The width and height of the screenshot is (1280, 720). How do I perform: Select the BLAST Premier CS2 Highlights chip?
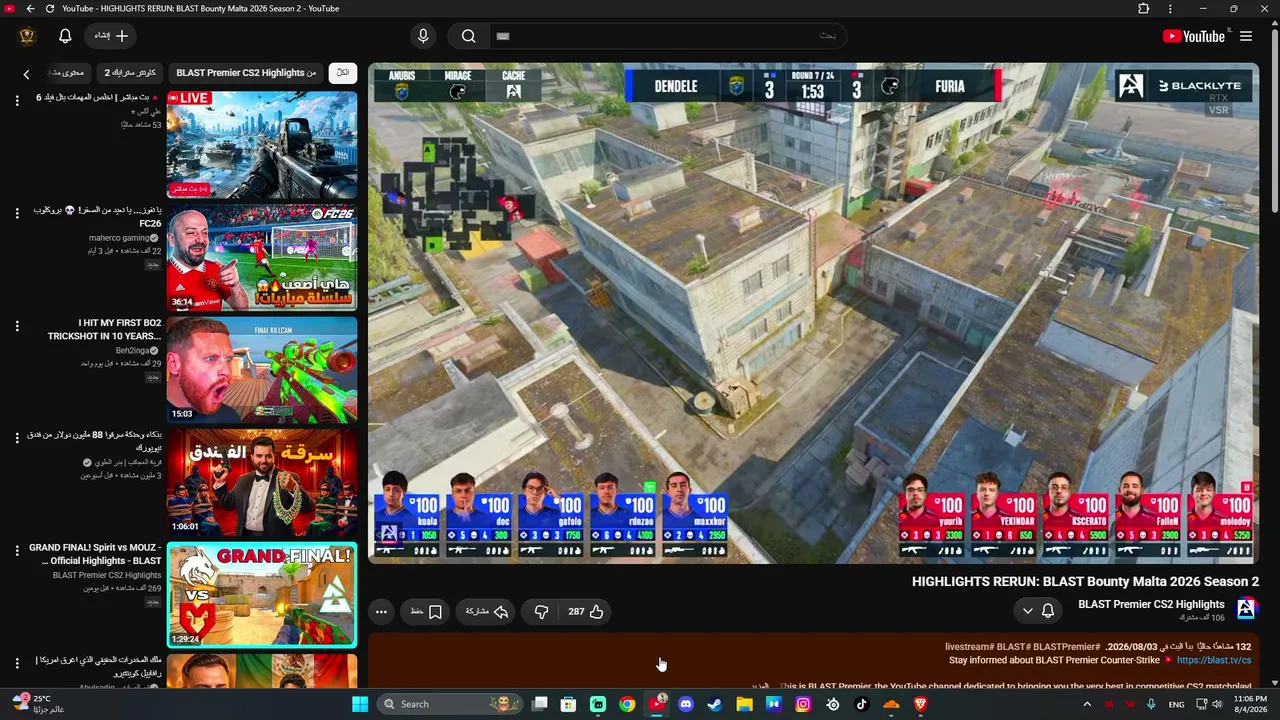246,73
